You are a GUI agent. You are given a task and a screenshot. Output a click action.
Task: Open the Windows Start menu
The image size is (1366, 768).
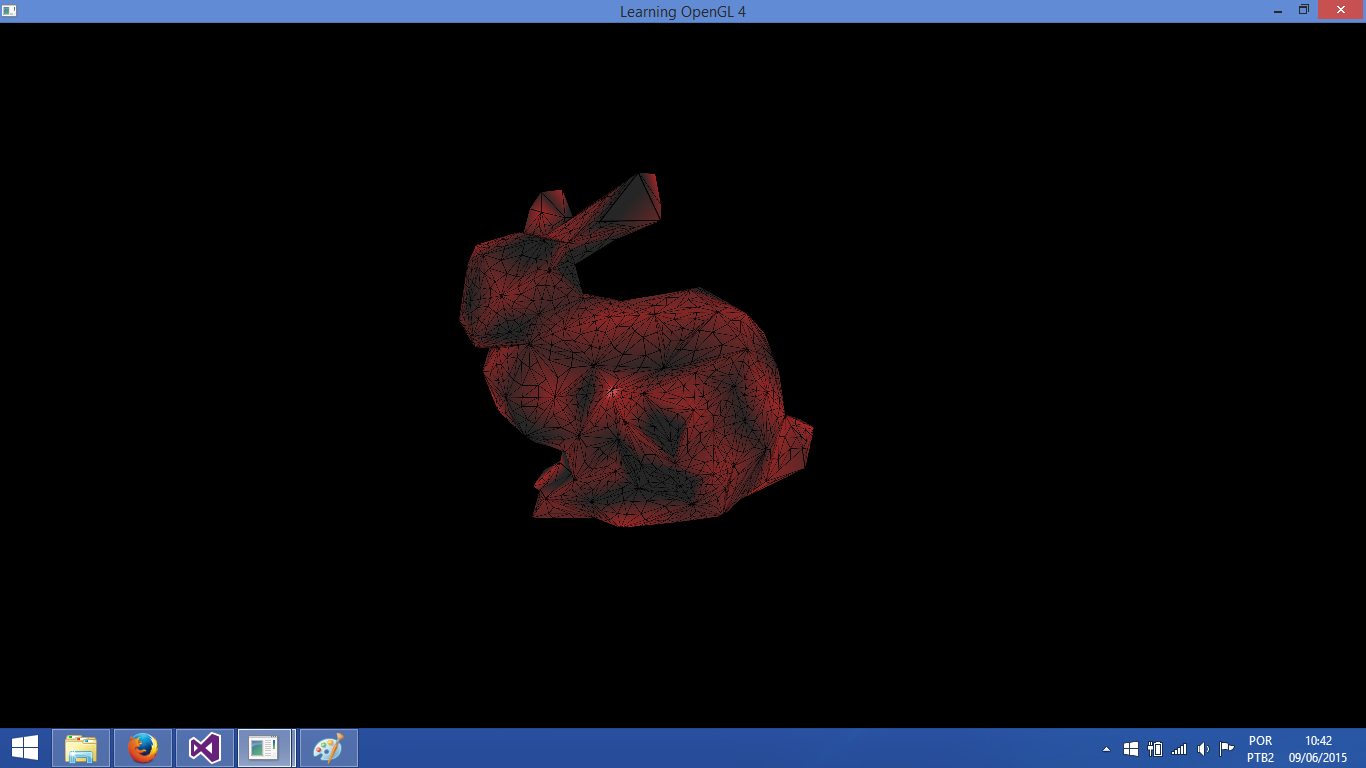pos(25,748)
